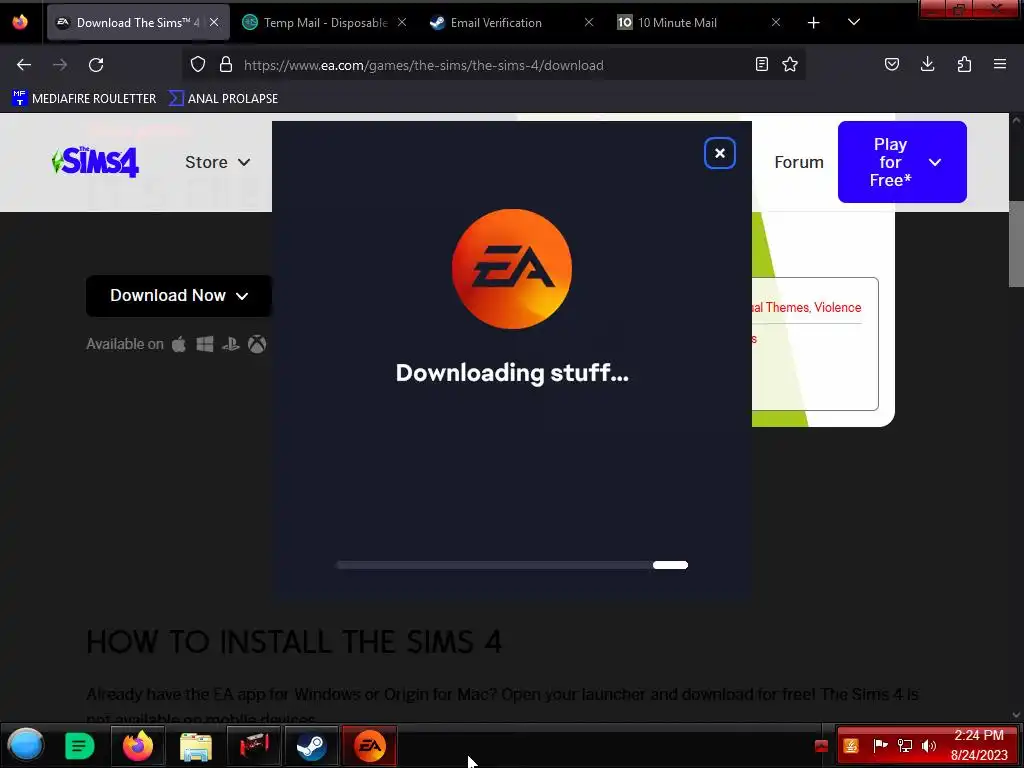Click the tracking protection shield icon
The image size is (1024, 768).
click(198, 65)
